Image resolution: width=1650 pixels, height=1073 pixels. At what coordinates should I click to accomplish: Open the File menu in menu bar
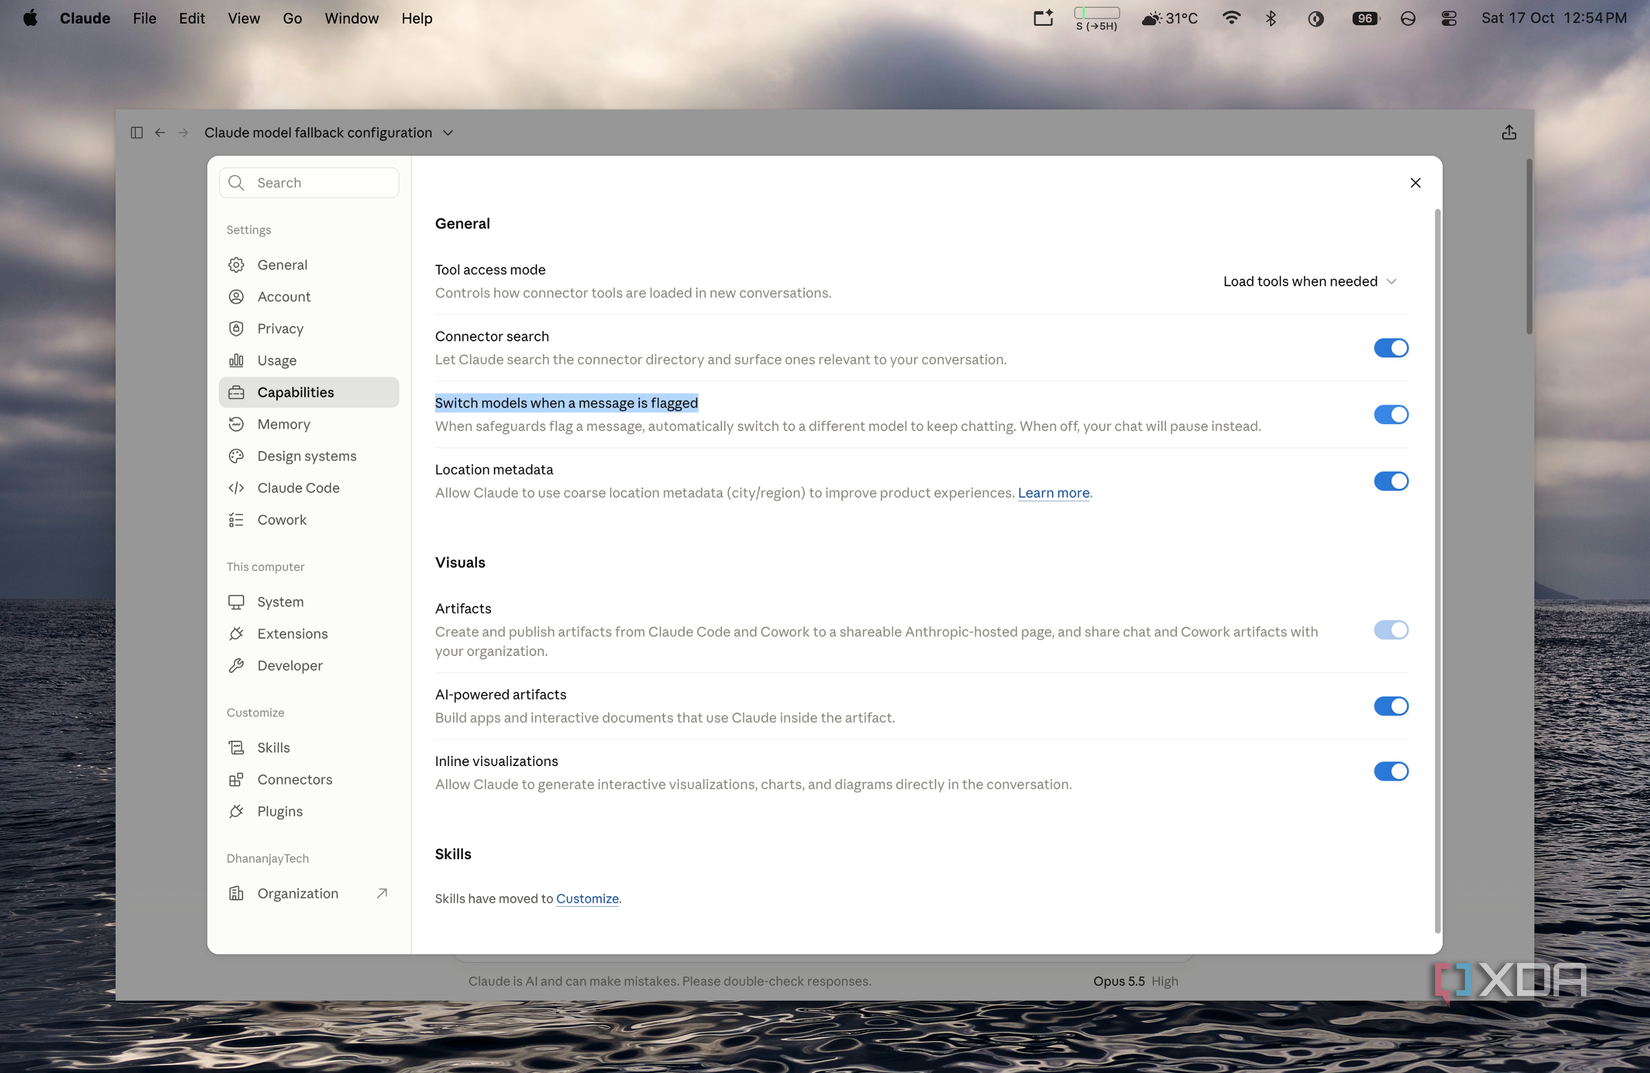coord(145,18)
